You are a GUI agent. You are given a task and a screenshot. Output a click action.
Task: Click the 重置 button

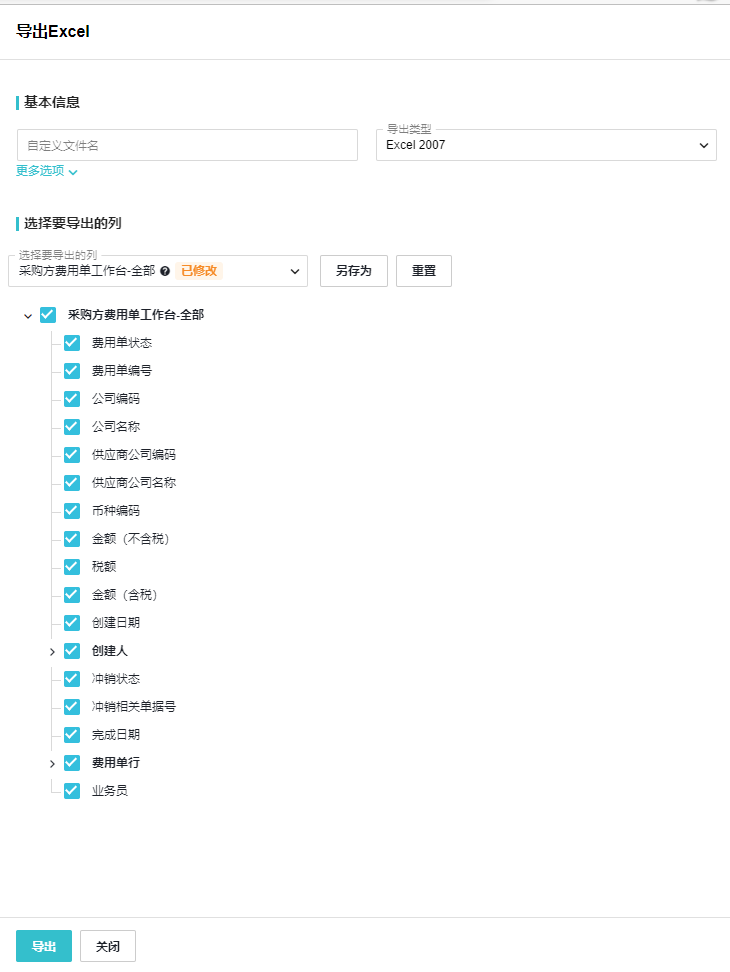coord(424,271)
